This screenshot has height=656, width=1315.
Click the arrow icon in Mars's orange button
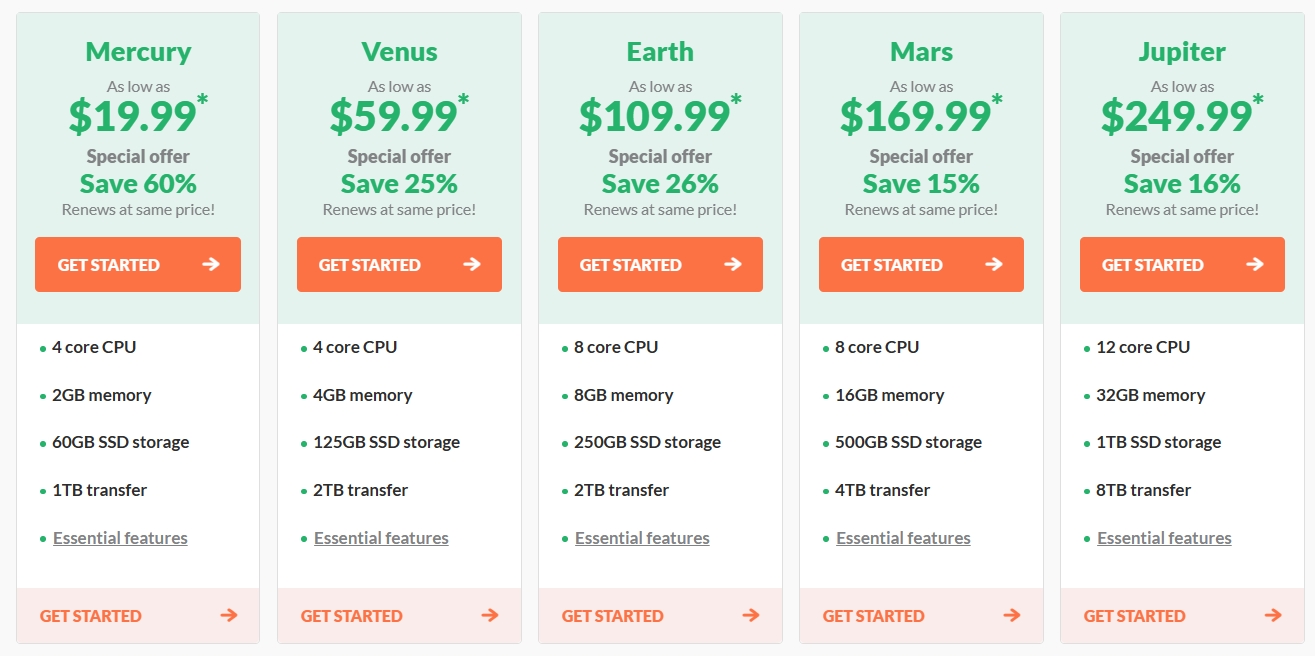(x=994, y=265)
